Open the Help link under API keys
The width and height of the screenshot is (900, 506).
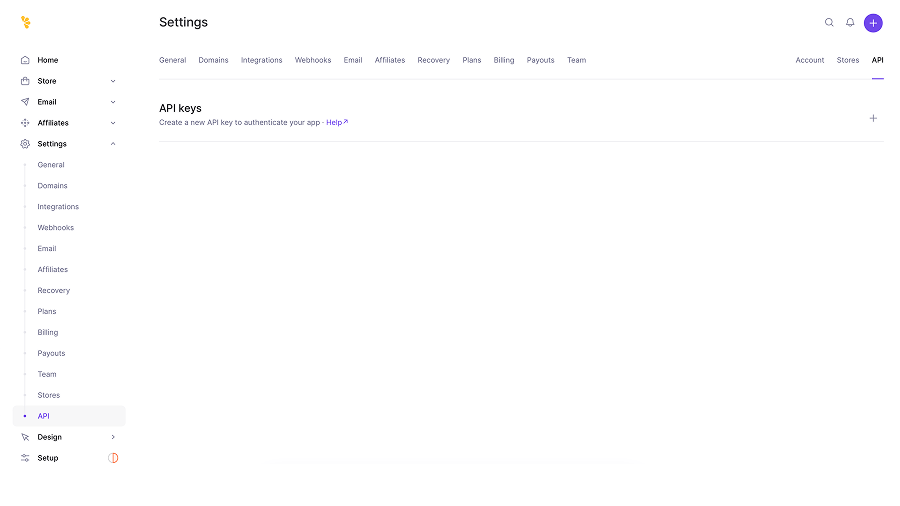[337, 122]
